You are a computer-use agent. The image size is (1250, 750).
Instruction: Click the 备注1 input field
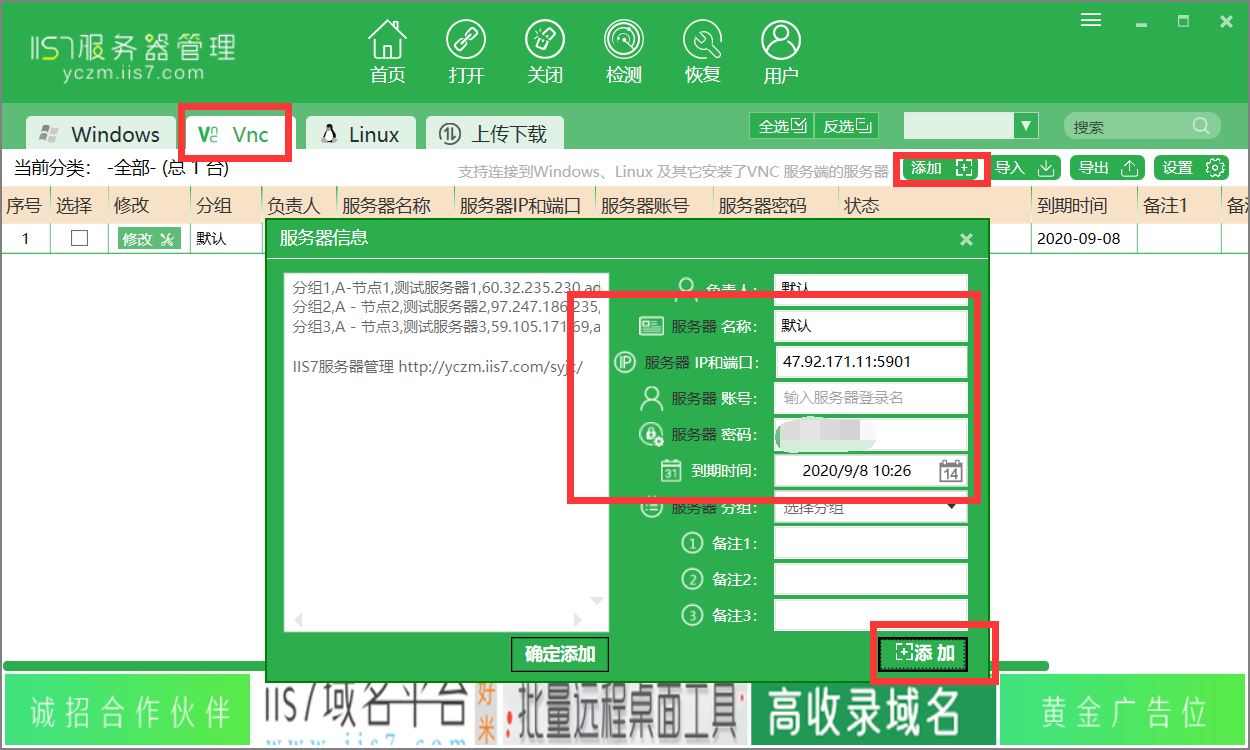click(870, 542)
